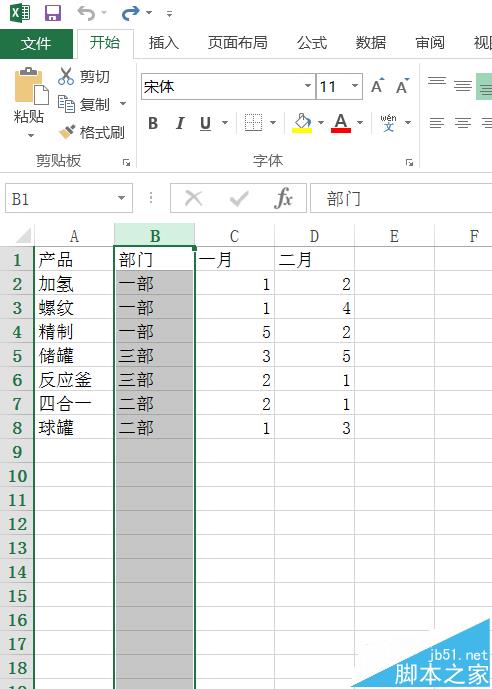
Task: Click the cell borders icon
Action: 253,123
